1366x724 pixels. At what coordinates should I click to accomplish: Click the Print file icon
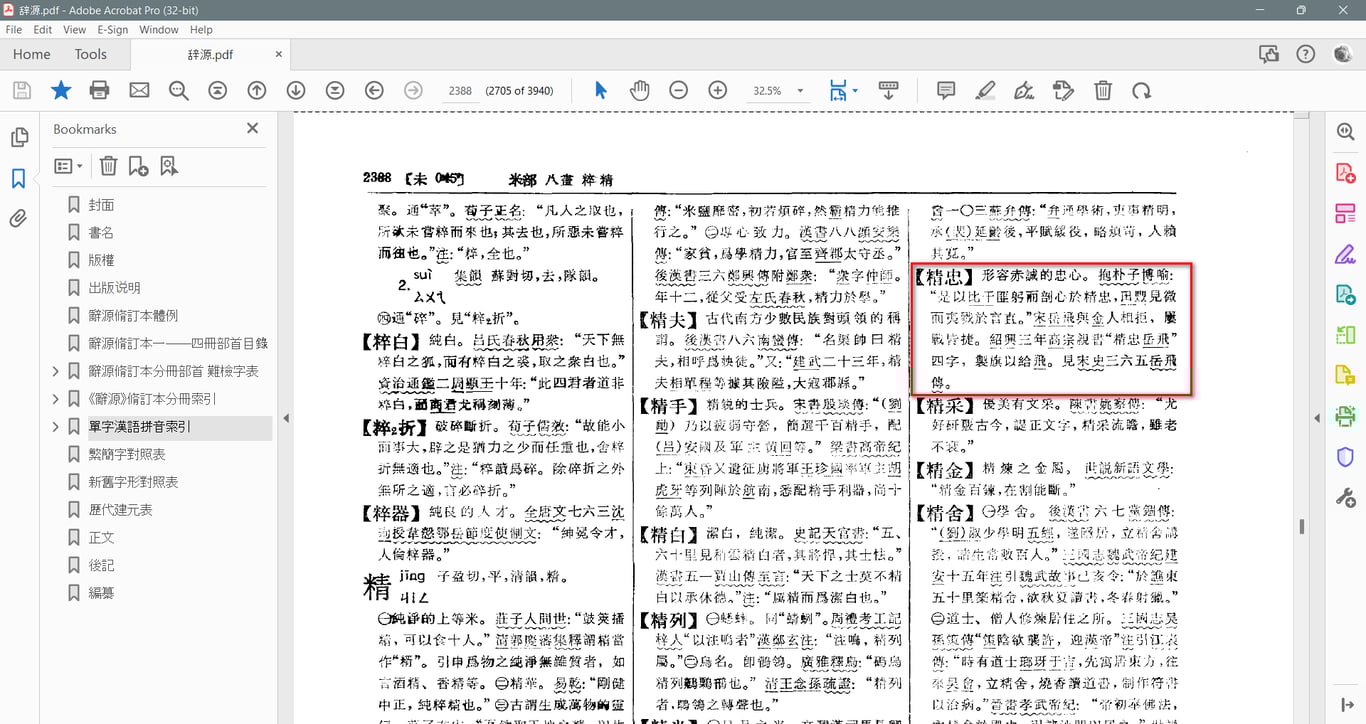point(99,91)
